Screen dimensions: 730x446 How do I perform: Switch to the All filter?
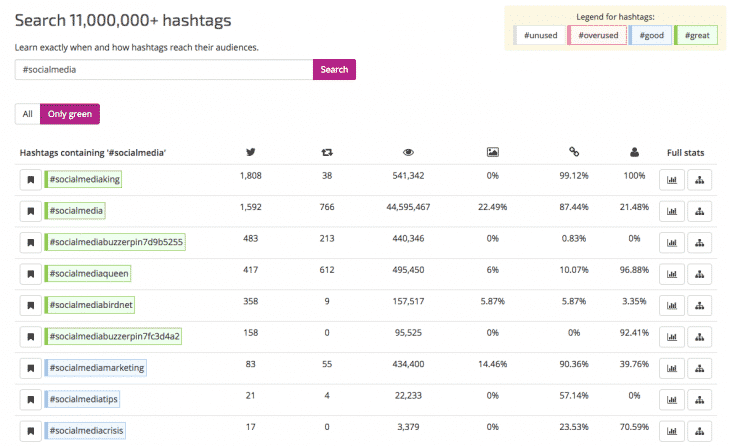pos(27,114)
